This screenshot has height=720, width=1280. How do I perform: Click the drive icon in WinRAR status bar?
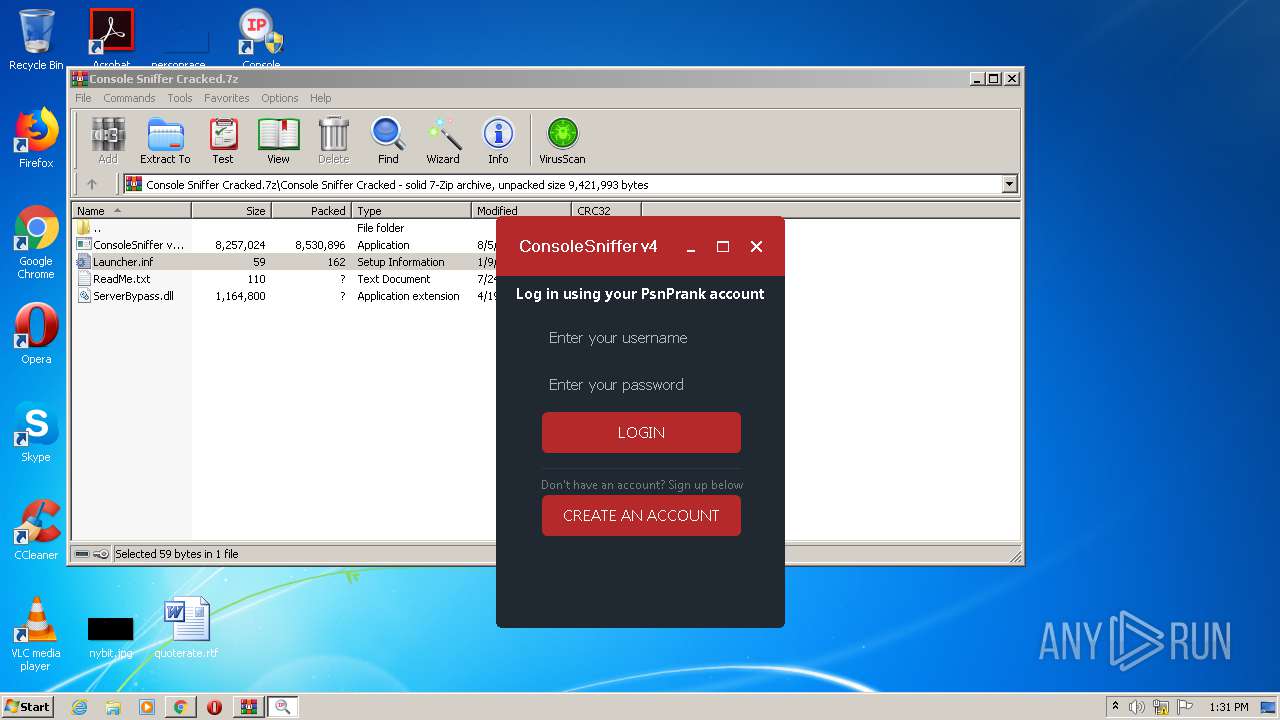pyautogui.click(x=83, y=553)
